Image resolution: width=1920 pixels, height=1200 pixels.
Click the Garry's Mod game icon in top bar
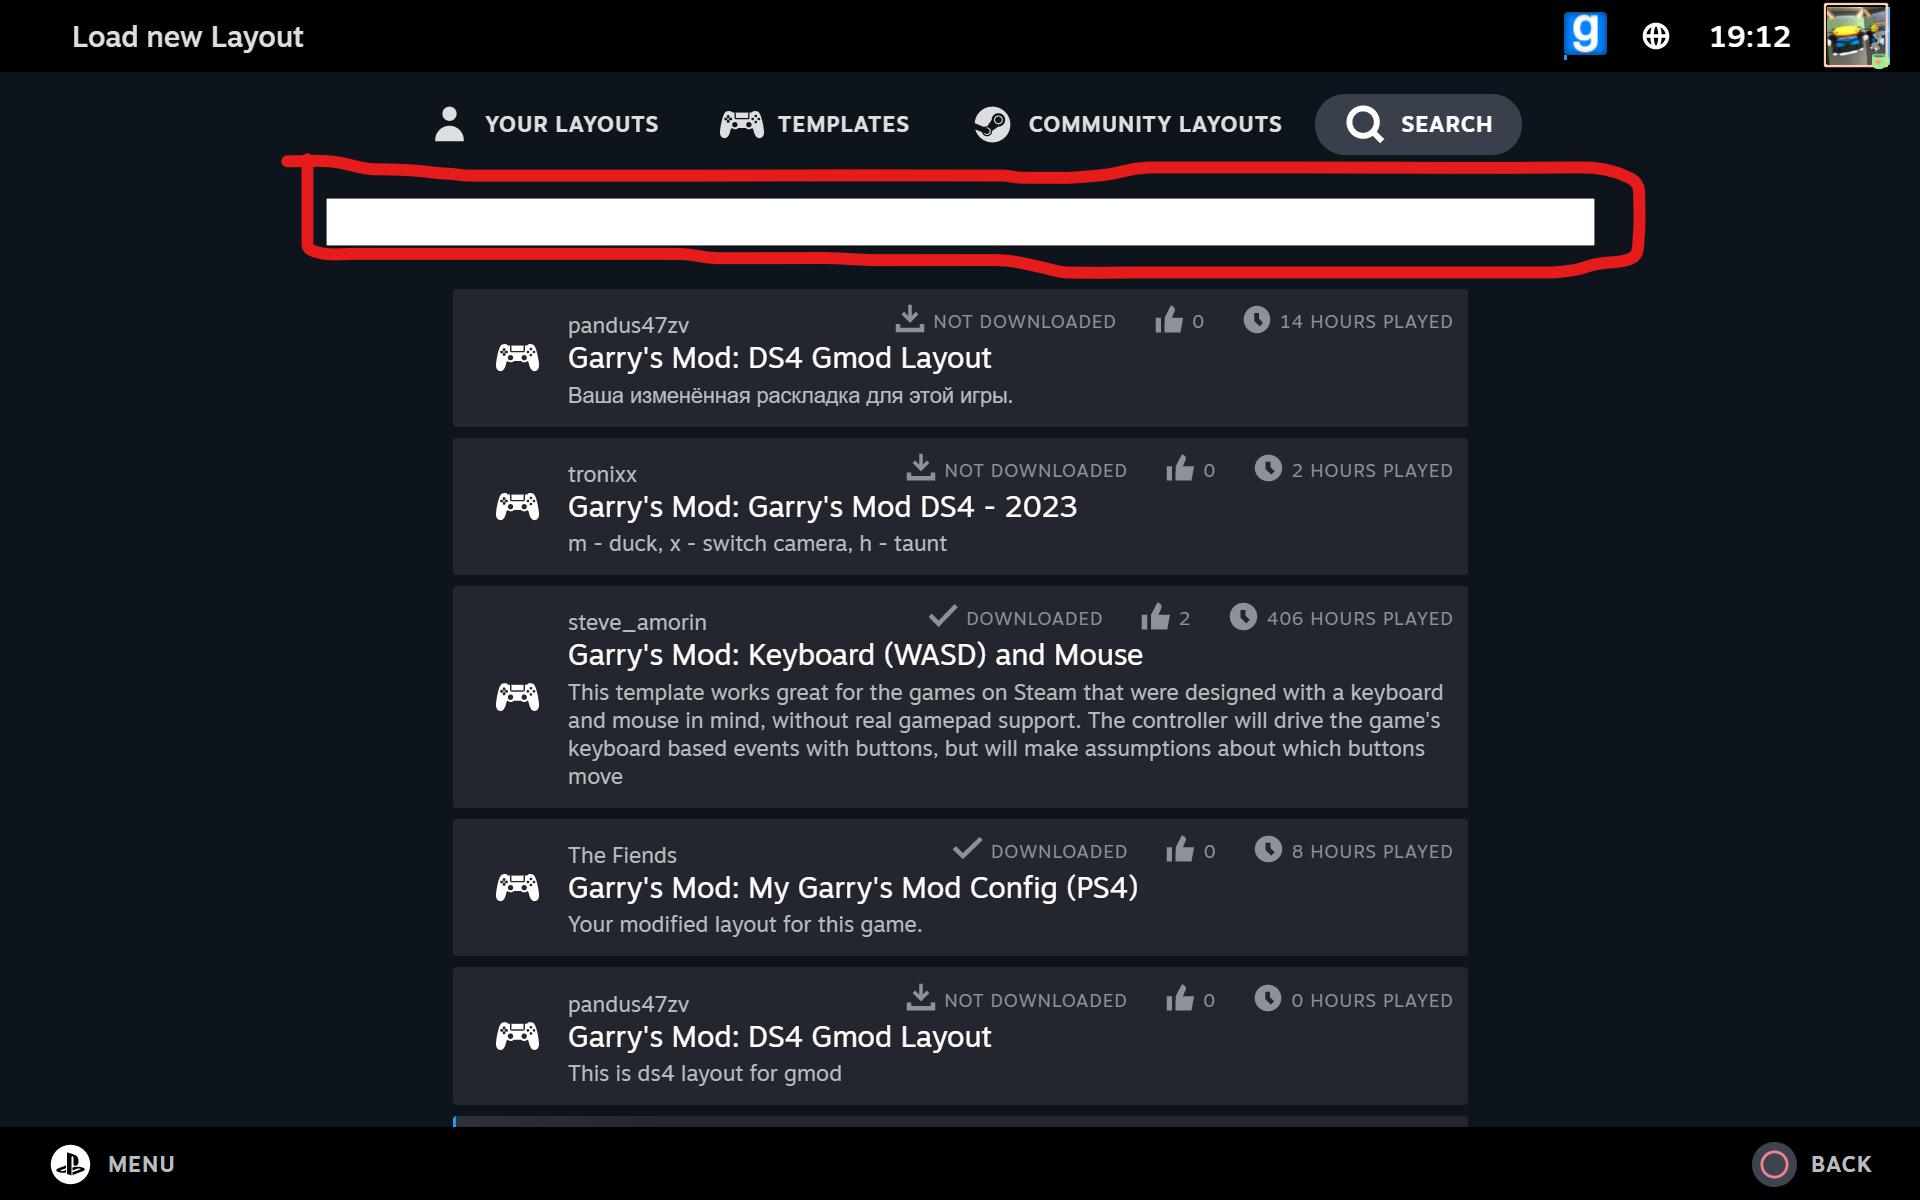click(1585, 35)
